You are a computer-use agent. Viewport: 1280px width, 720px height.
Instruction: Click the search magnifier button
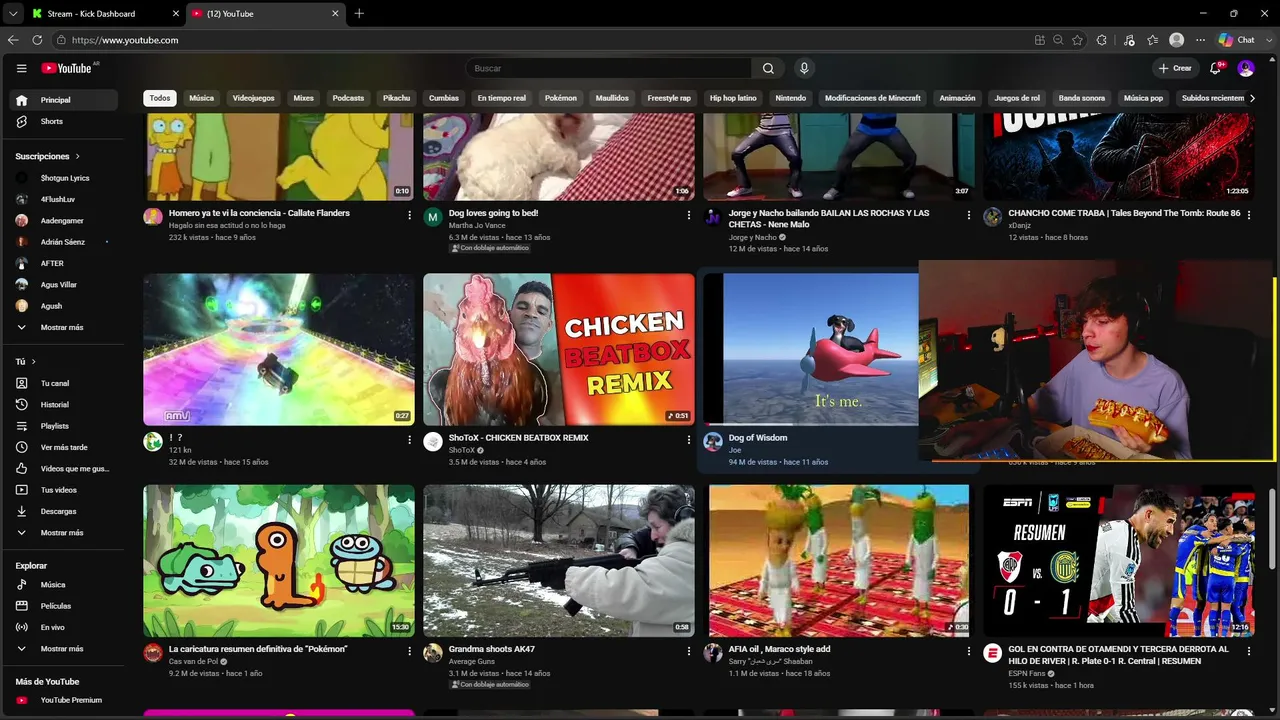768,68
